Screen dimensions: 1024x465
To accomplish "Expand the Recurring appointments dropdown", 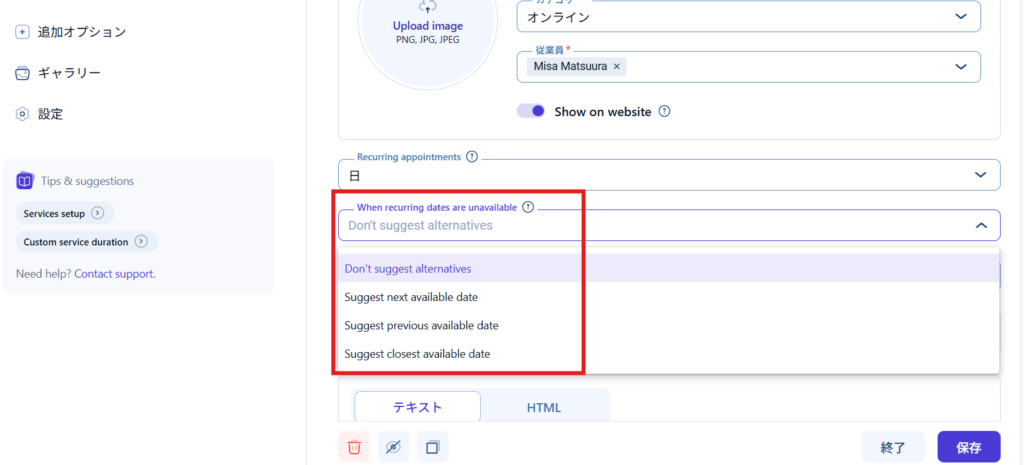I will (x=980, y=175).
